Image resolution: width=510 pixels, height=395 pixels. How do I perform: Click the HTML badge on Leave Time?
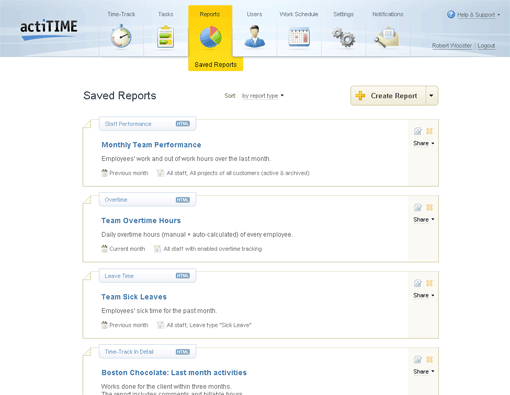[183, 276]
